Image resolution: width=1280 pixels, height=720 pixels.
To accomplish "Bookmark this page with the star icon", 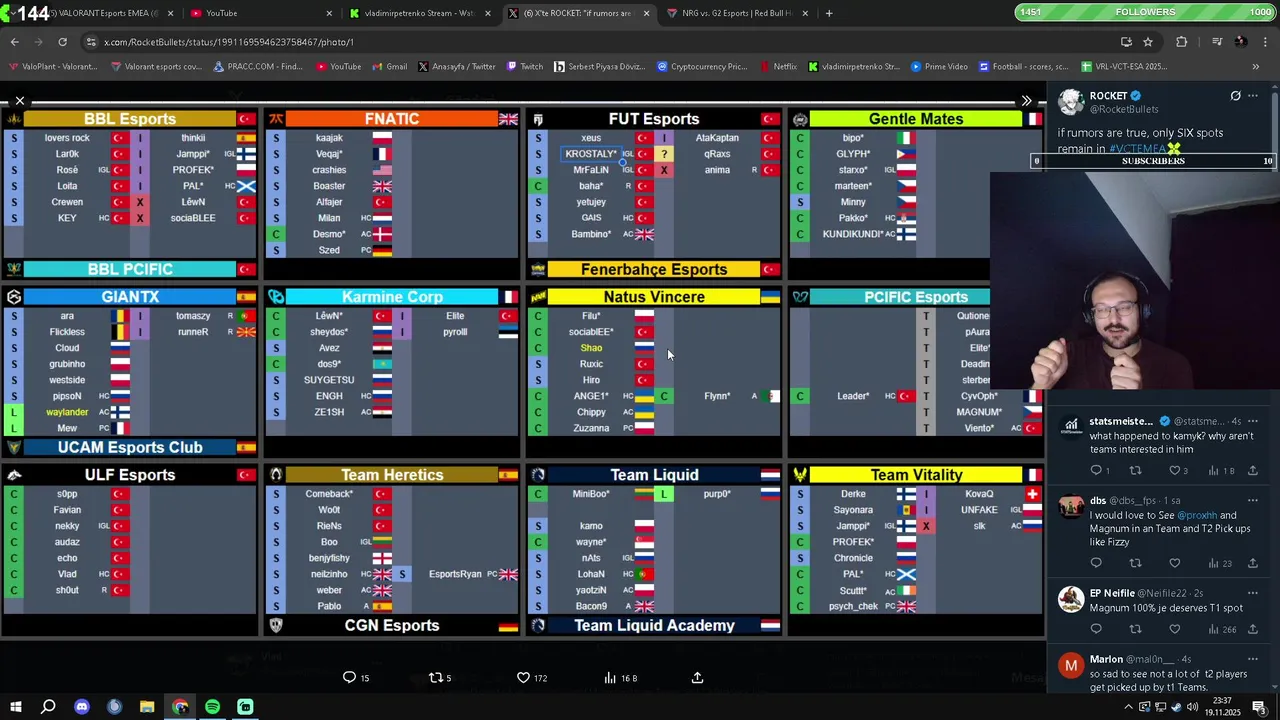I will (x=1148, y=42).
